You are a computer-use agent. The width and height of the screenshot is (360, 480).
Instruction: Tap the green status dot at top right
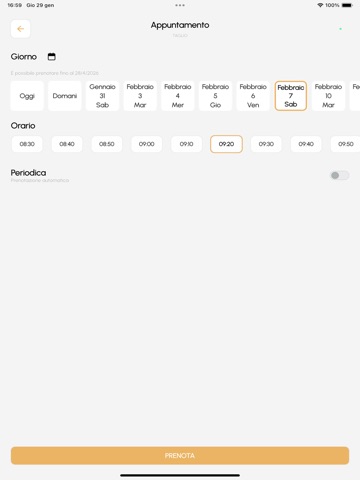pos(340,29)
